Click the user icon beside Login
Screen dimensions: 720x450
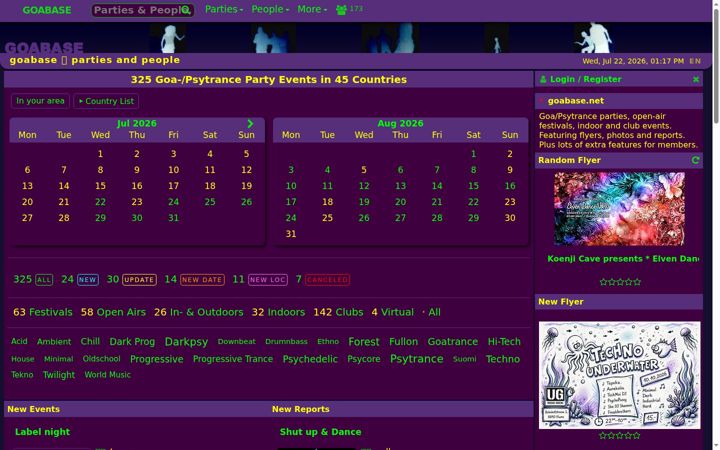point(543,79)
